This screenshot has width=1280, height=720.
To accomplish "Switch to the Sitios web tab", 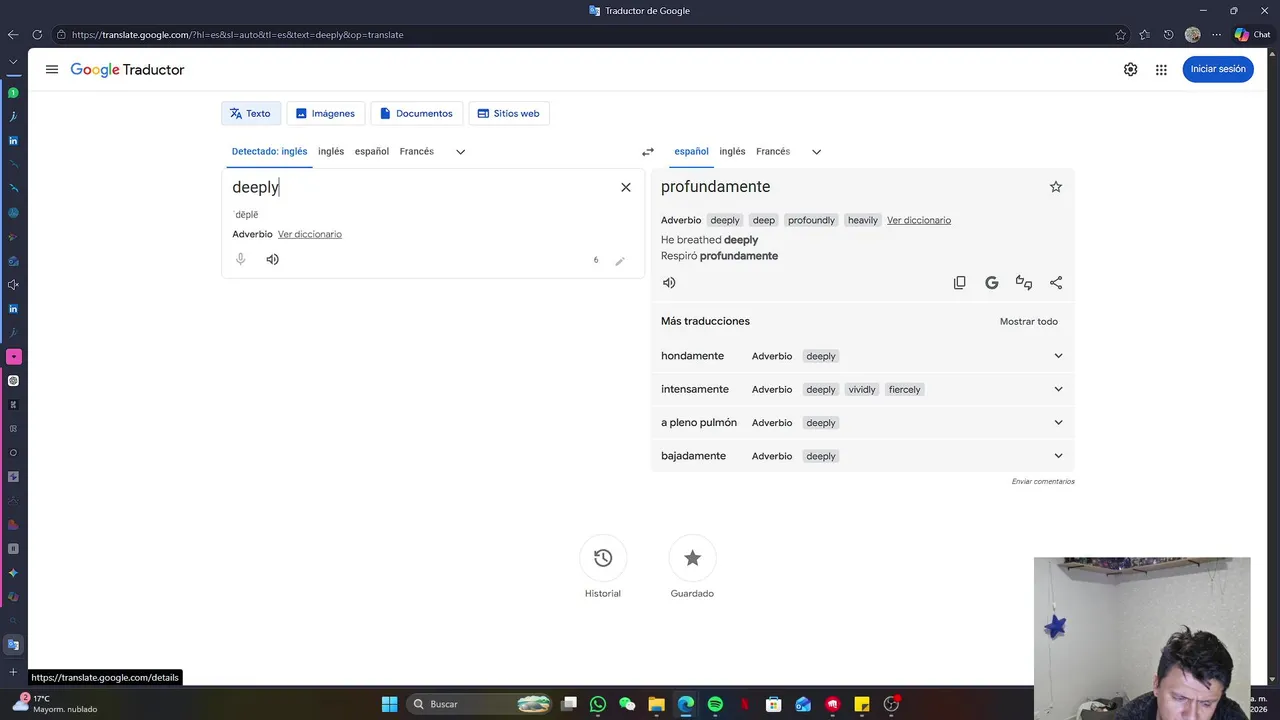I will click(508, 113).
